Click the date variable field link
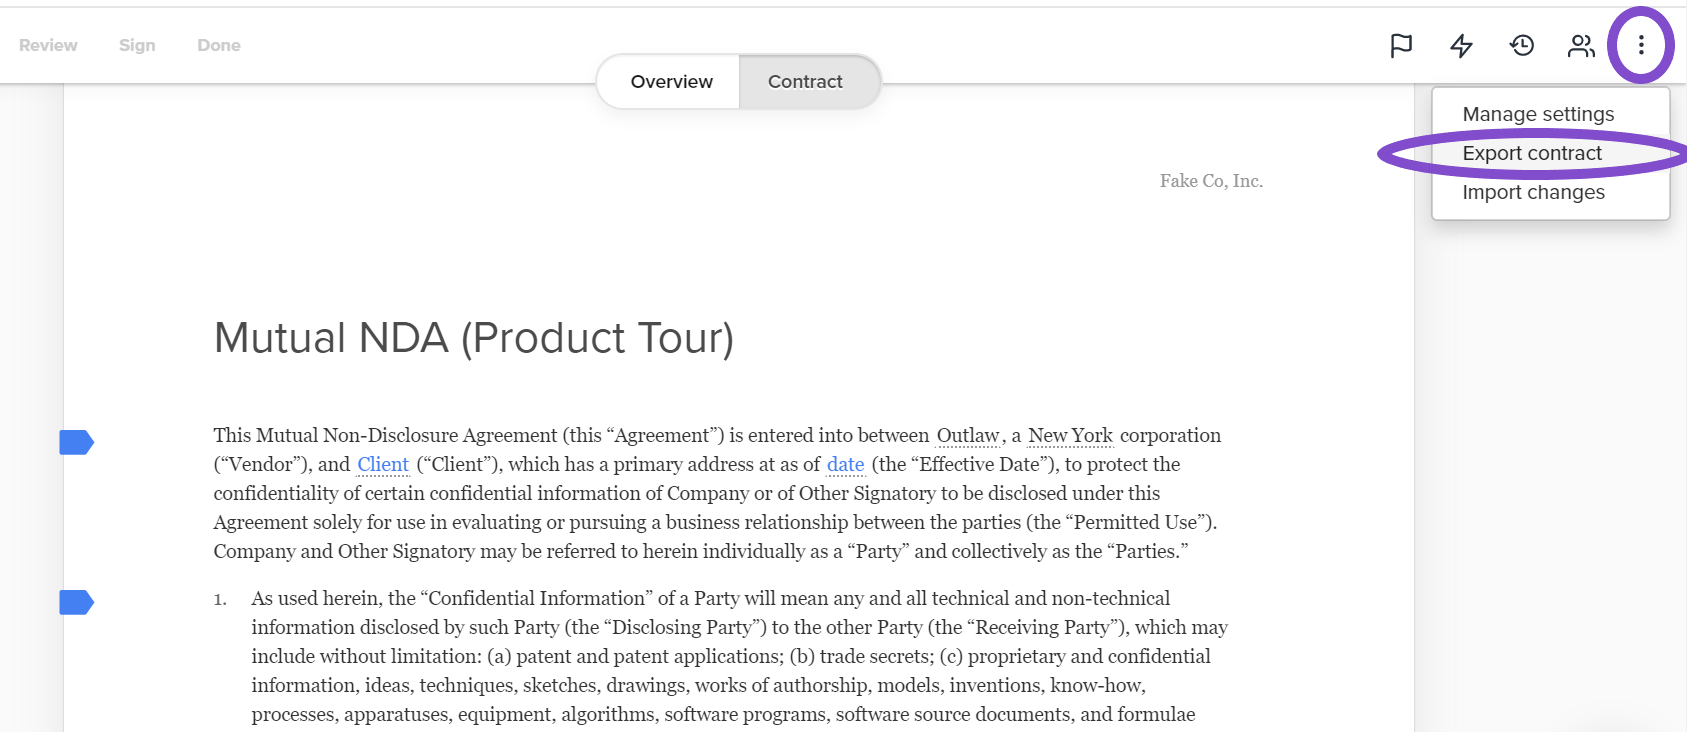Viewport: 1687px width, 732px height. (845, 464)
